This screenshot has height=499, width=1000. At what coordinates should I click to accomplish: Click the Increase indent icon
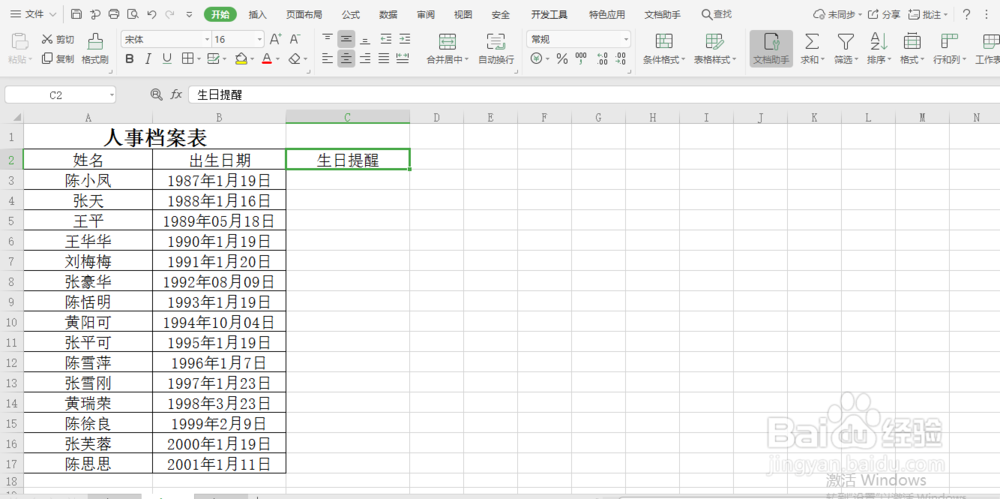coord(404,40)
